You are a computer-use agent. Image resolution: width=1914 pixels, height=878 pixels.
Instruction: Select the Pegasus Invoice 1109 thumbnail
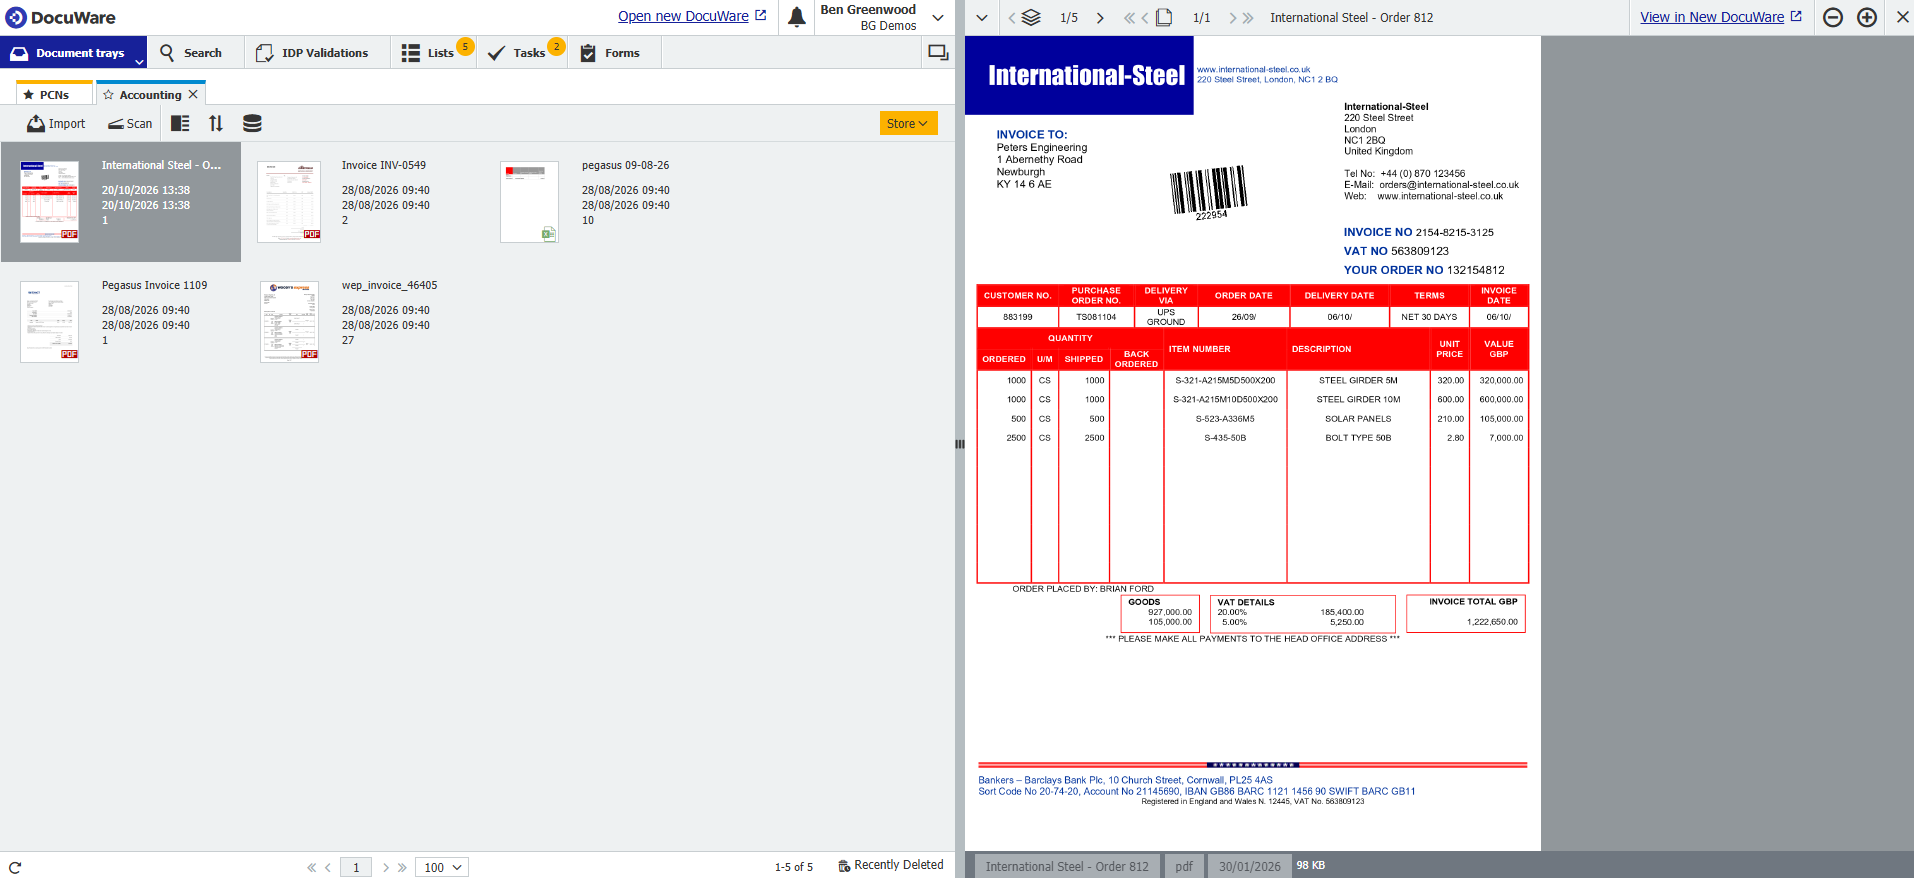49,321
